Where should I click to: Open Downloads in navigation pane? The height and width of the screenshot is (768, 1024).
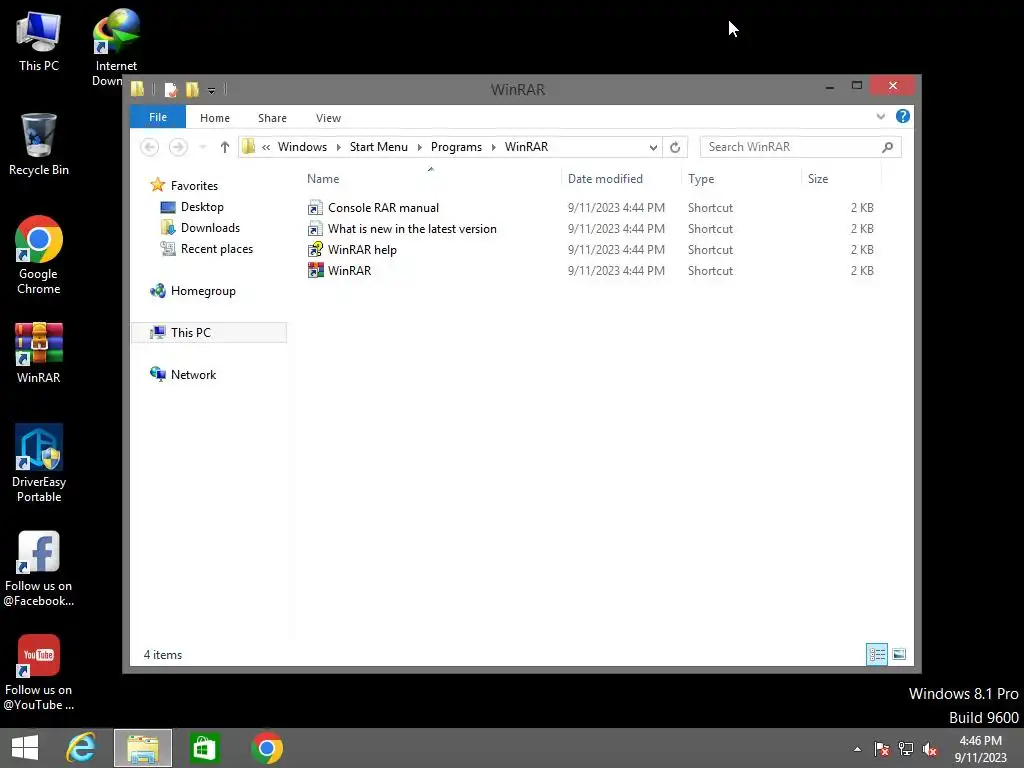[210, 228]
